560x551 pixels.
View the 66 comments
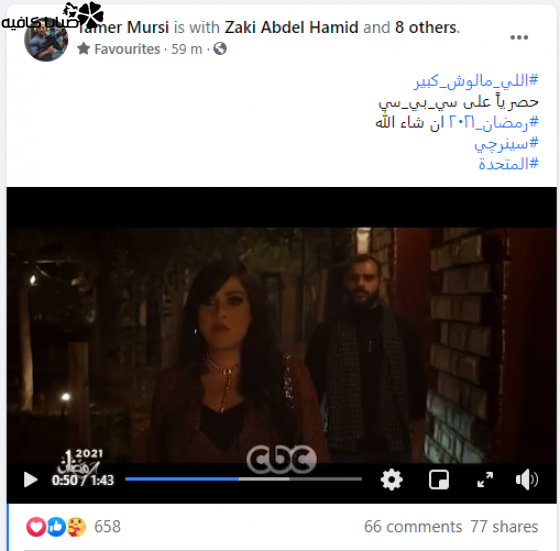[x=413, y=527]
